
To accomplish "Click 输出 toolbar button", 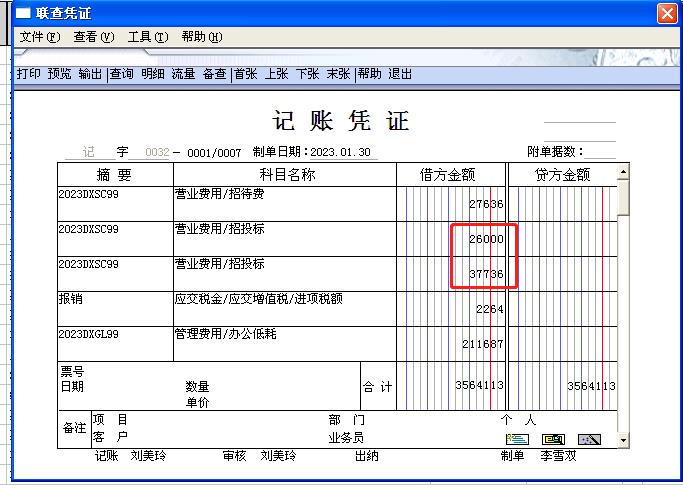I will coord(90,74).
